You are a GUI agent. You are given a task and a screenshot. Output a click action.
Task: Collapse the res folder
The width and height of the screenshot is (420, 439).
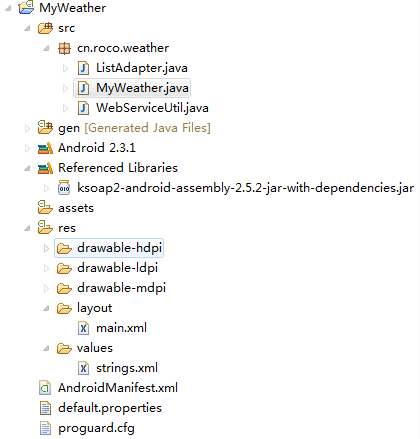coord(27,229)
